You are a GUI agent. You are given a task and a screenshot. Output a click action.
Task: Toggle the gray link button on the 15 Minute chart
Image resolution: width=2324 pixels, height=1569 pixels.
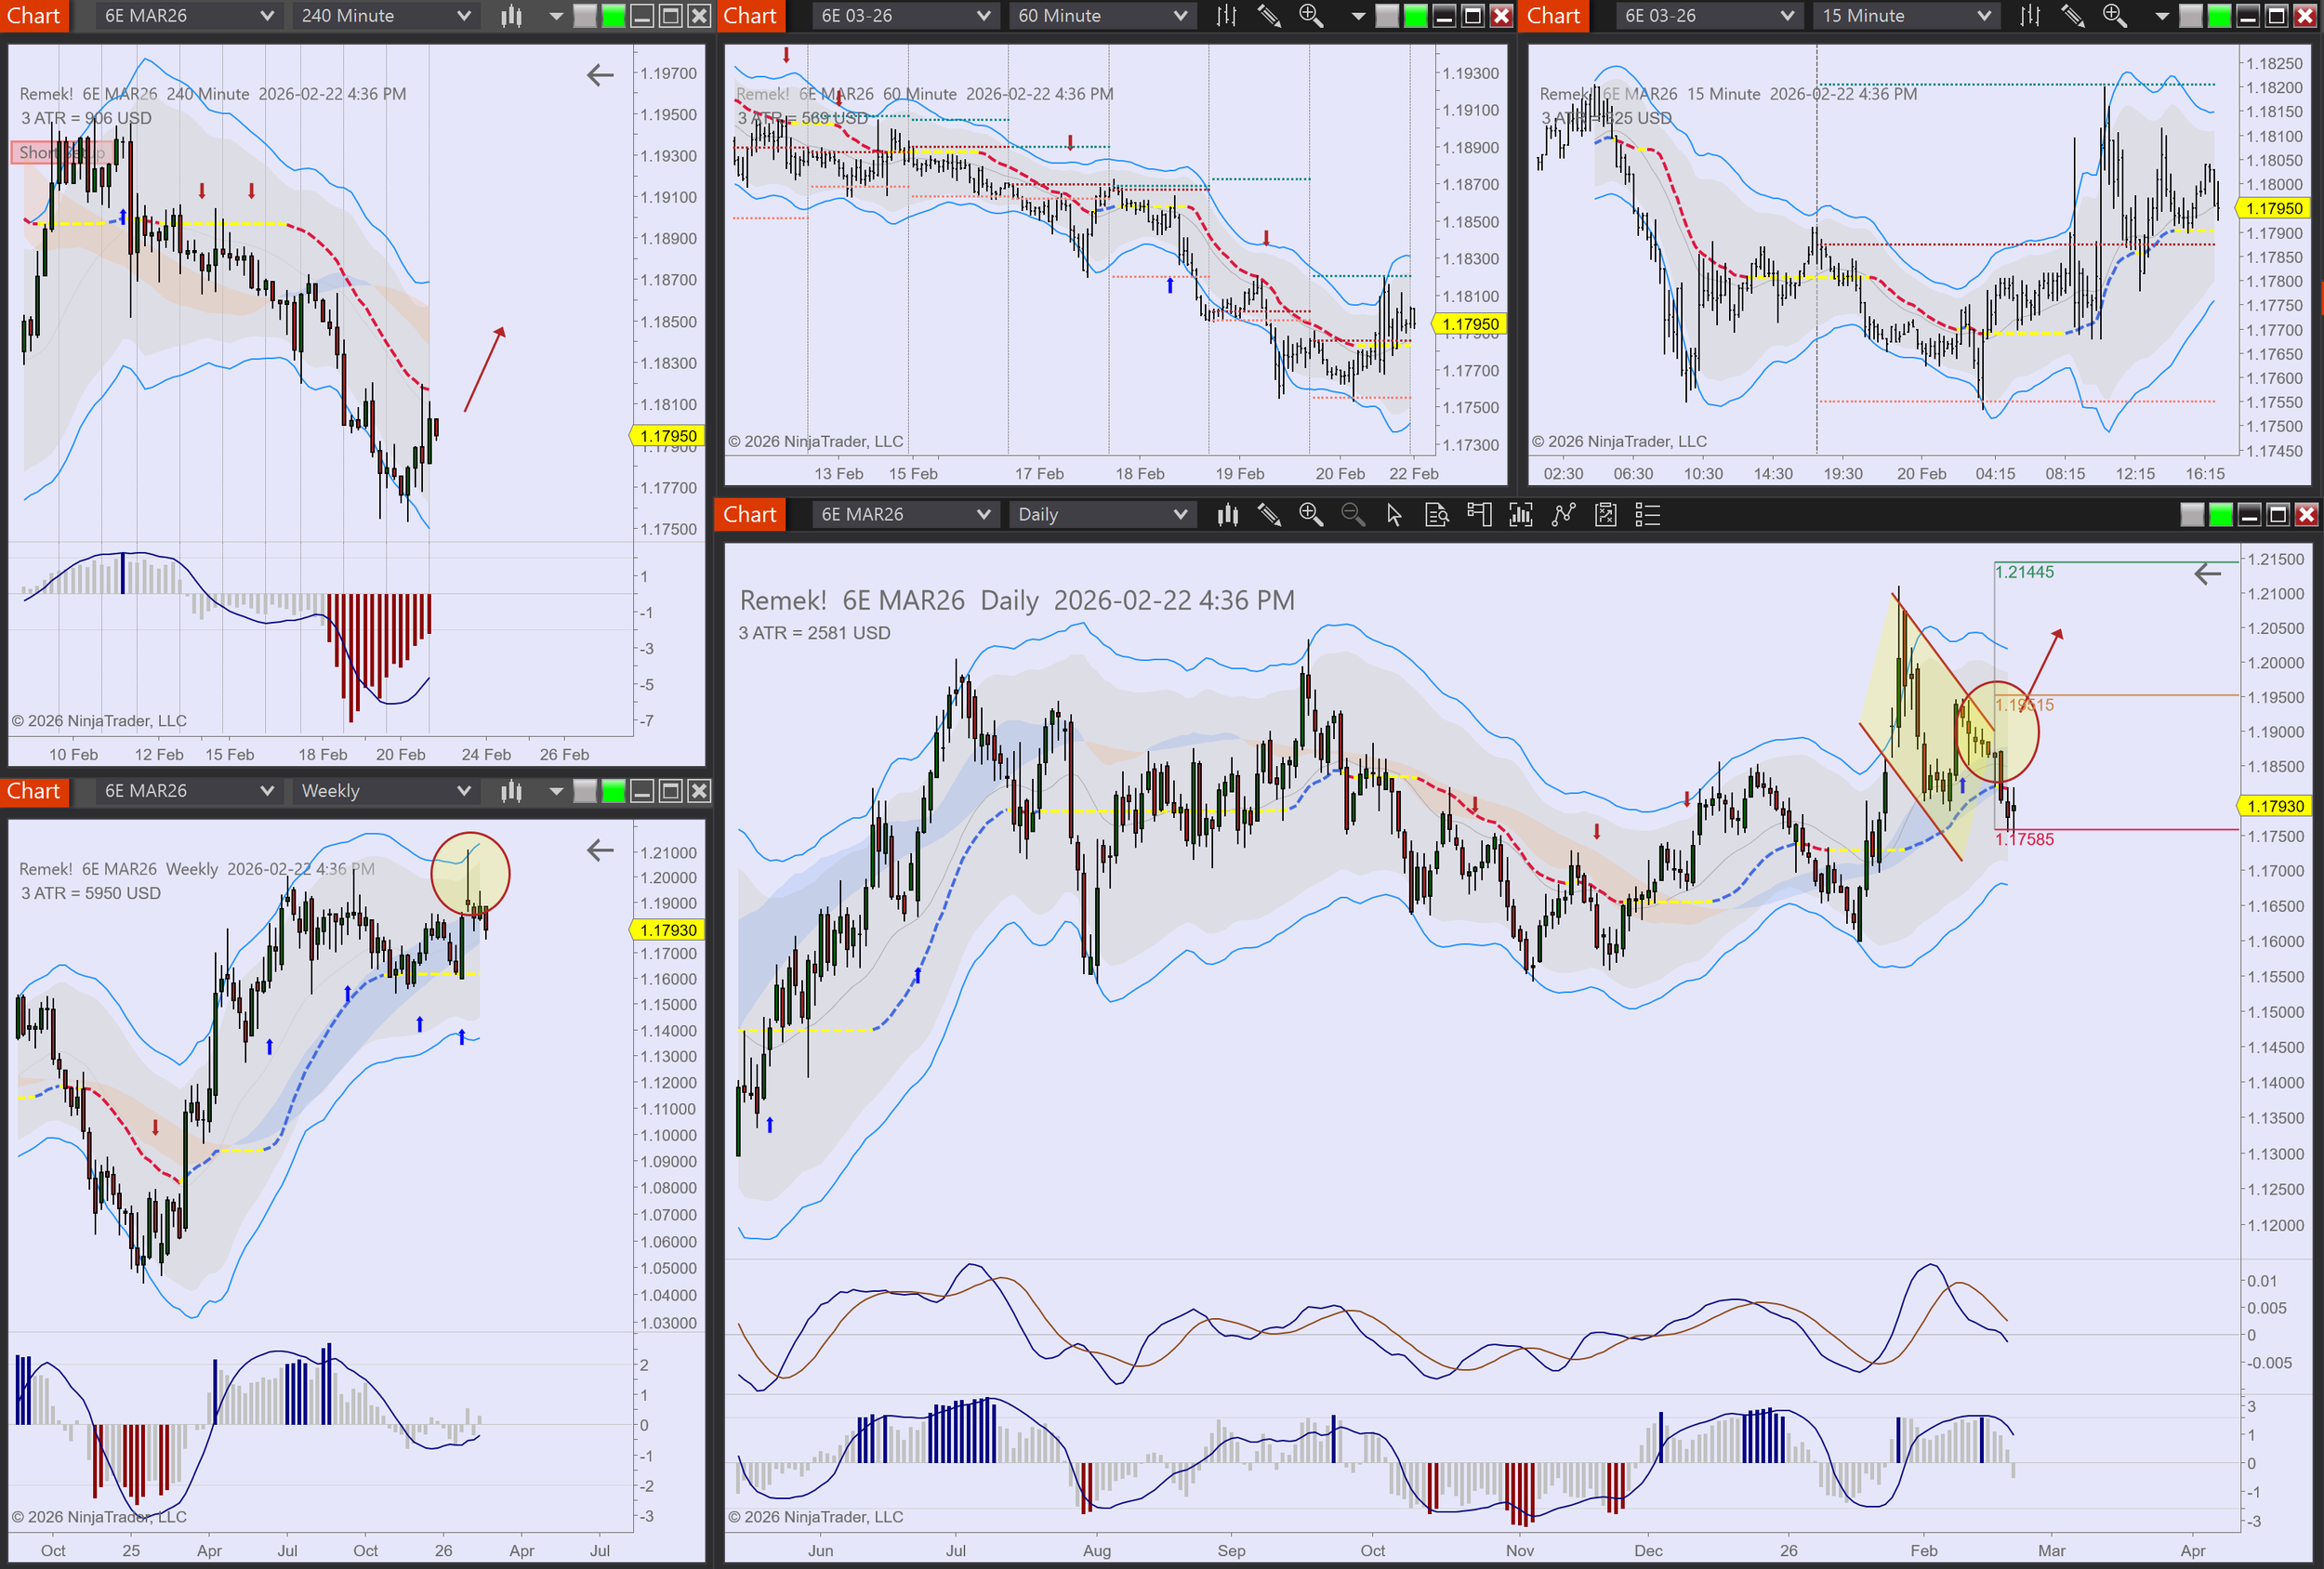[2190, 16]
